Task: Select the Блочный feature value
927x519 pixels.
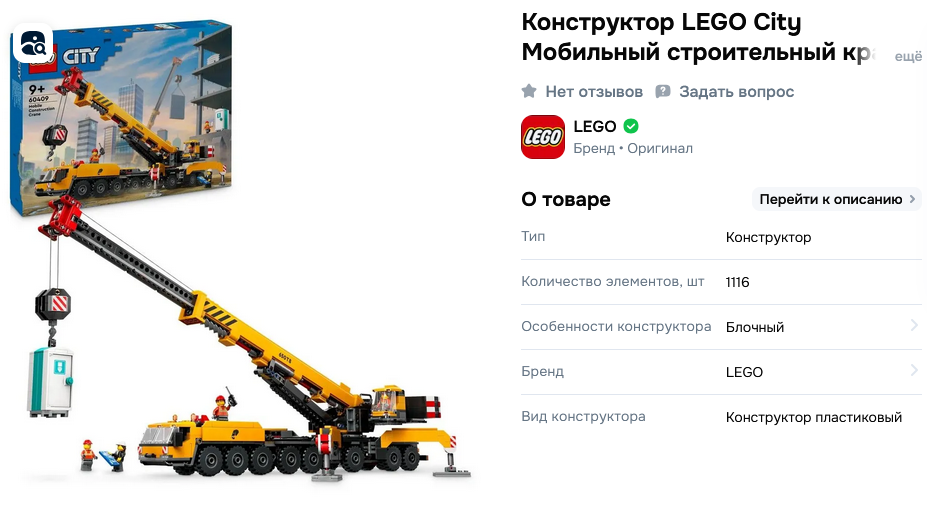Action: tap(754, 327)
